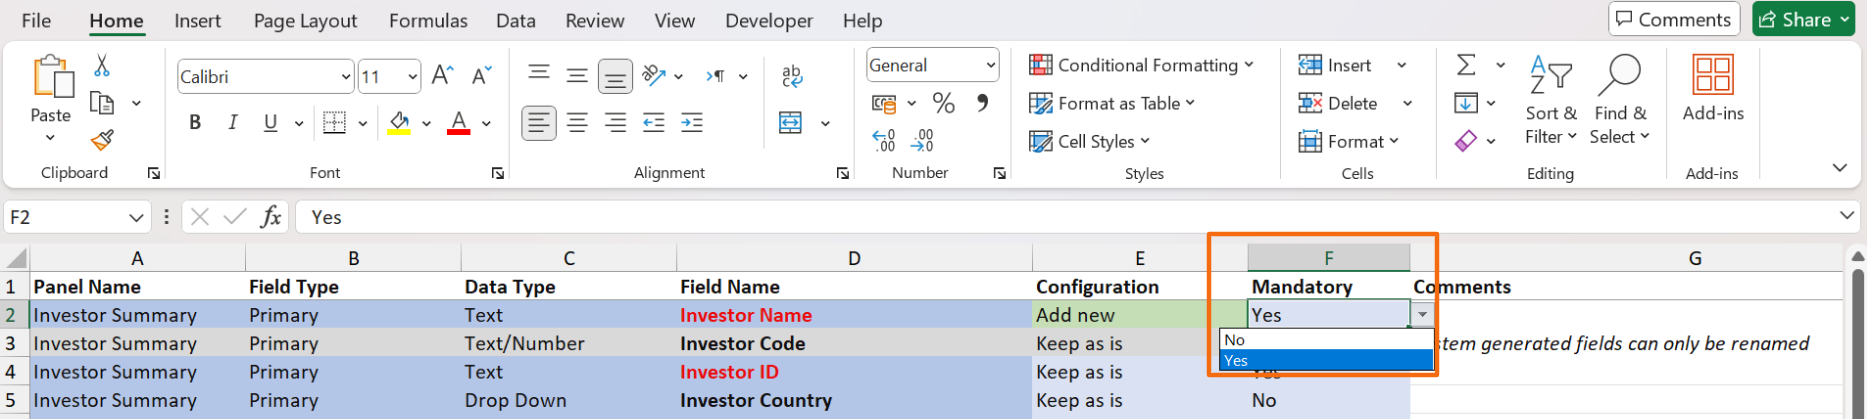
Task: Enable Center horizontal alignment
Action: 577,123
